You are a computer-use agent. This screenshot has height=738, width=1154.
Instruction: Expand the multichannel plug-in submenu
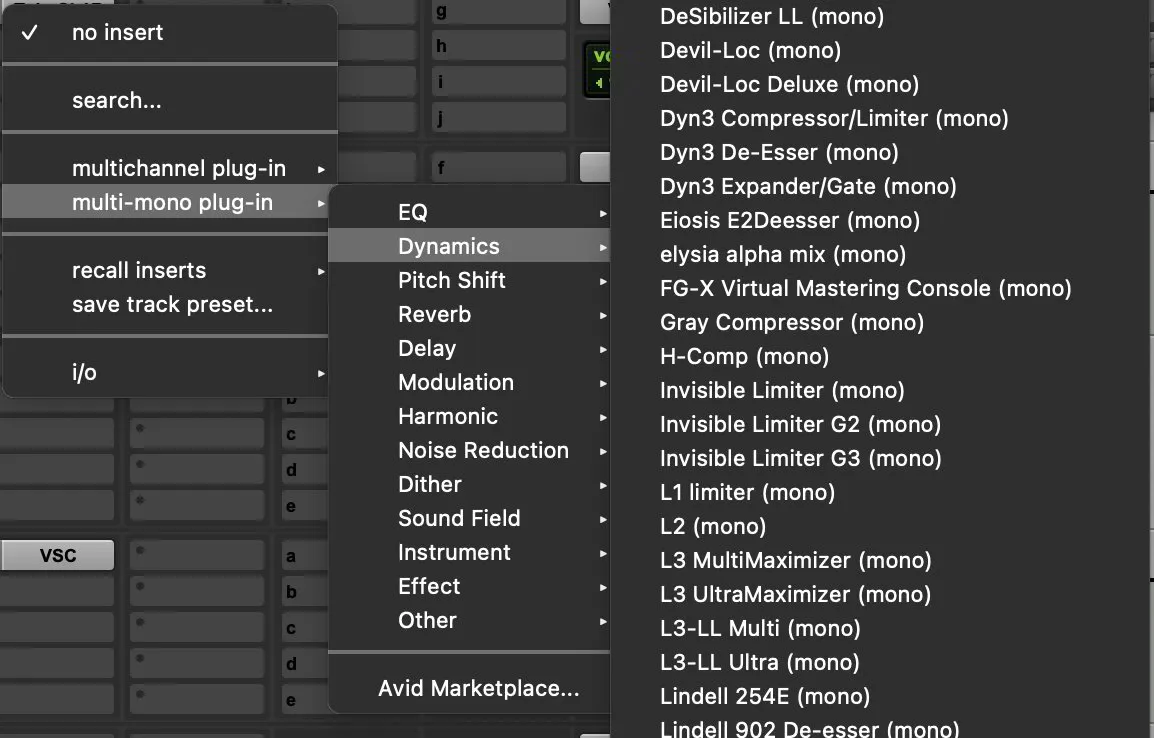pyautogui.click(x=180, y=168)
